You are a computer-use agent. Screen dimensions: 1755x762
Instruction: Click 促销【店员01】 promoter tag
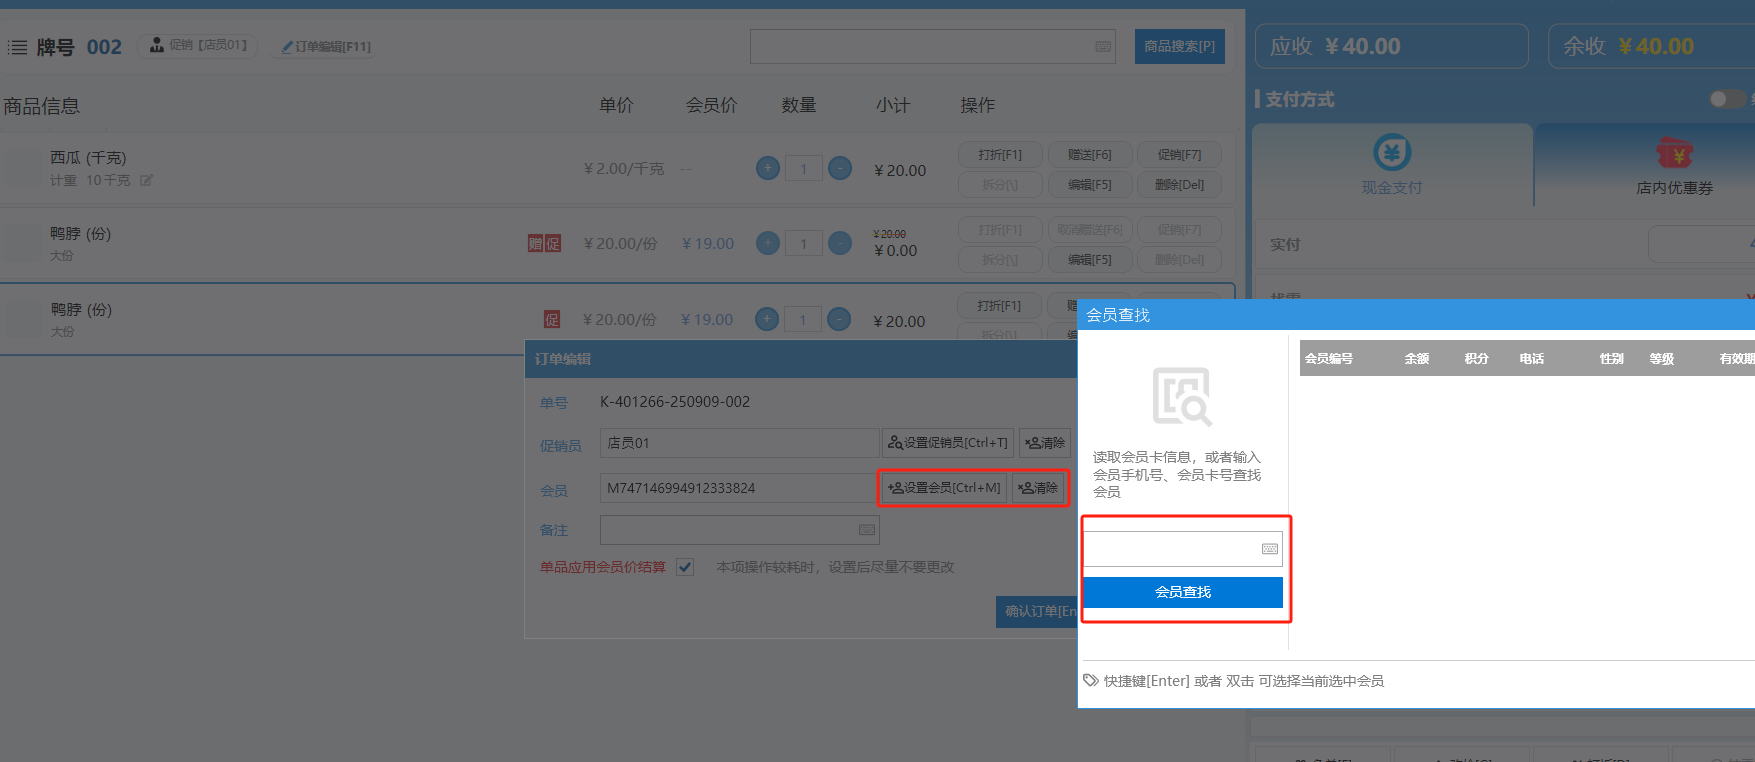point(198,46)
